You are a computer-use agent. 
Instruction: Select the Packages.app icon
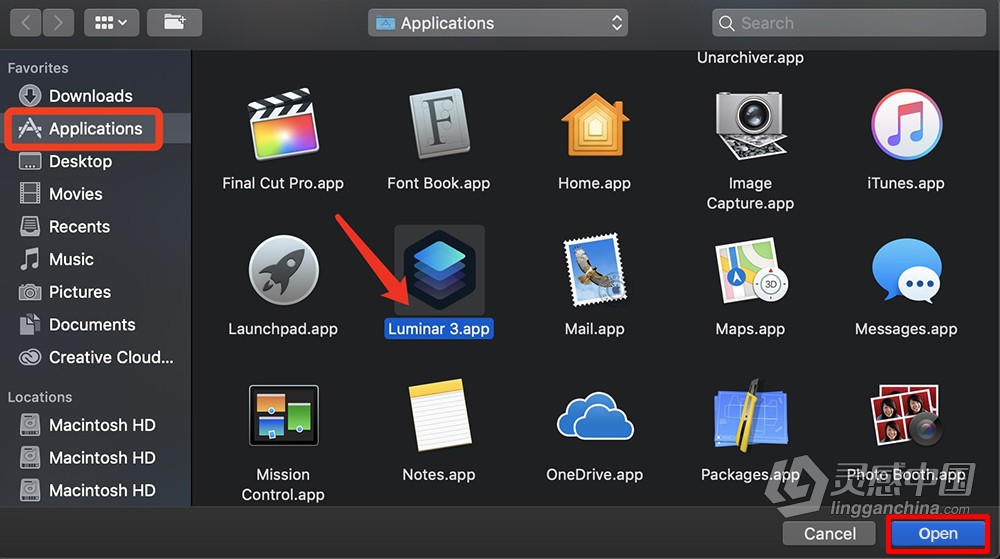tap(750, 414)
